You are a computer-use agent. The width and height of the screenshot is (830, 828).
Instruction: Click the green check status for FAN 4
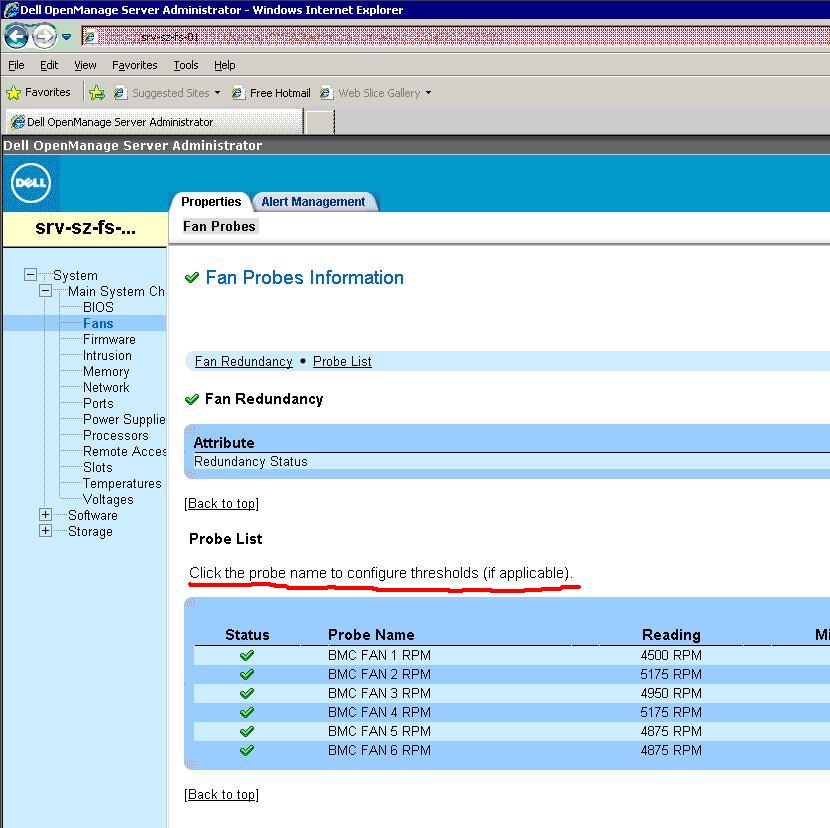point(247,713)
